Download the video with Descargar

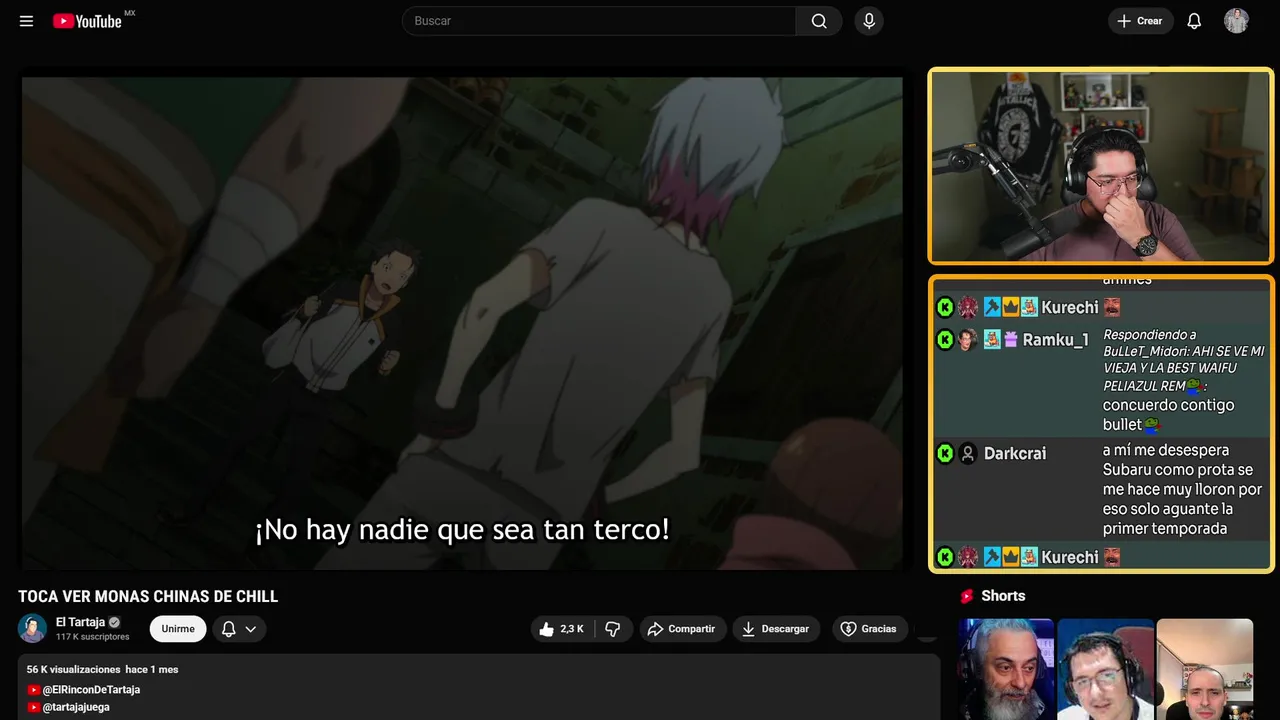click(776, 629)
